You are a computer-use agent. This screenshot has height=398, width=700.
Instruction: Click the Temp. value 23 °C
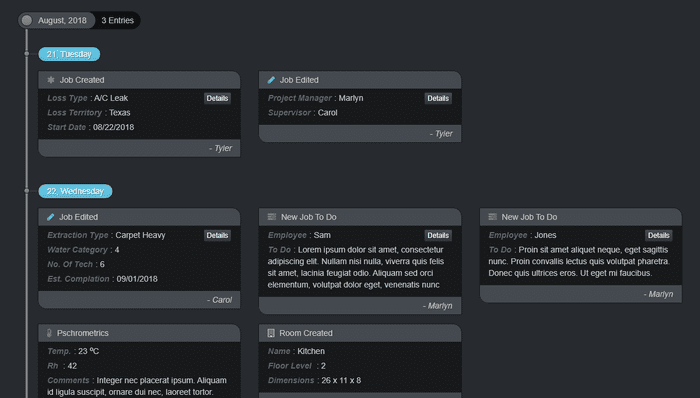[x=88, y=351]
